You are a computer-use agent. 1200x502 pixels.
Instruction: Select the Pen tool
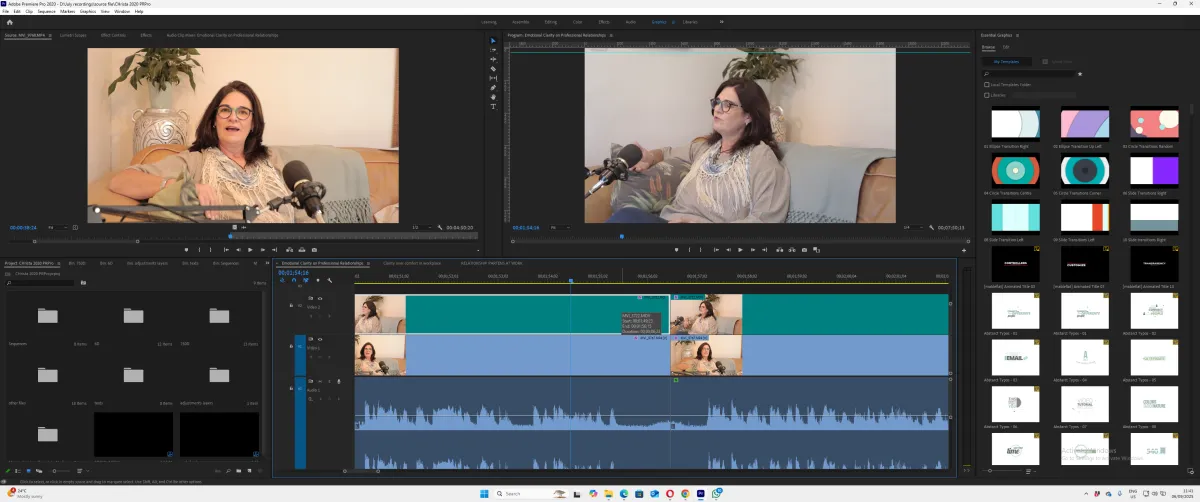[x=493, y=87]
